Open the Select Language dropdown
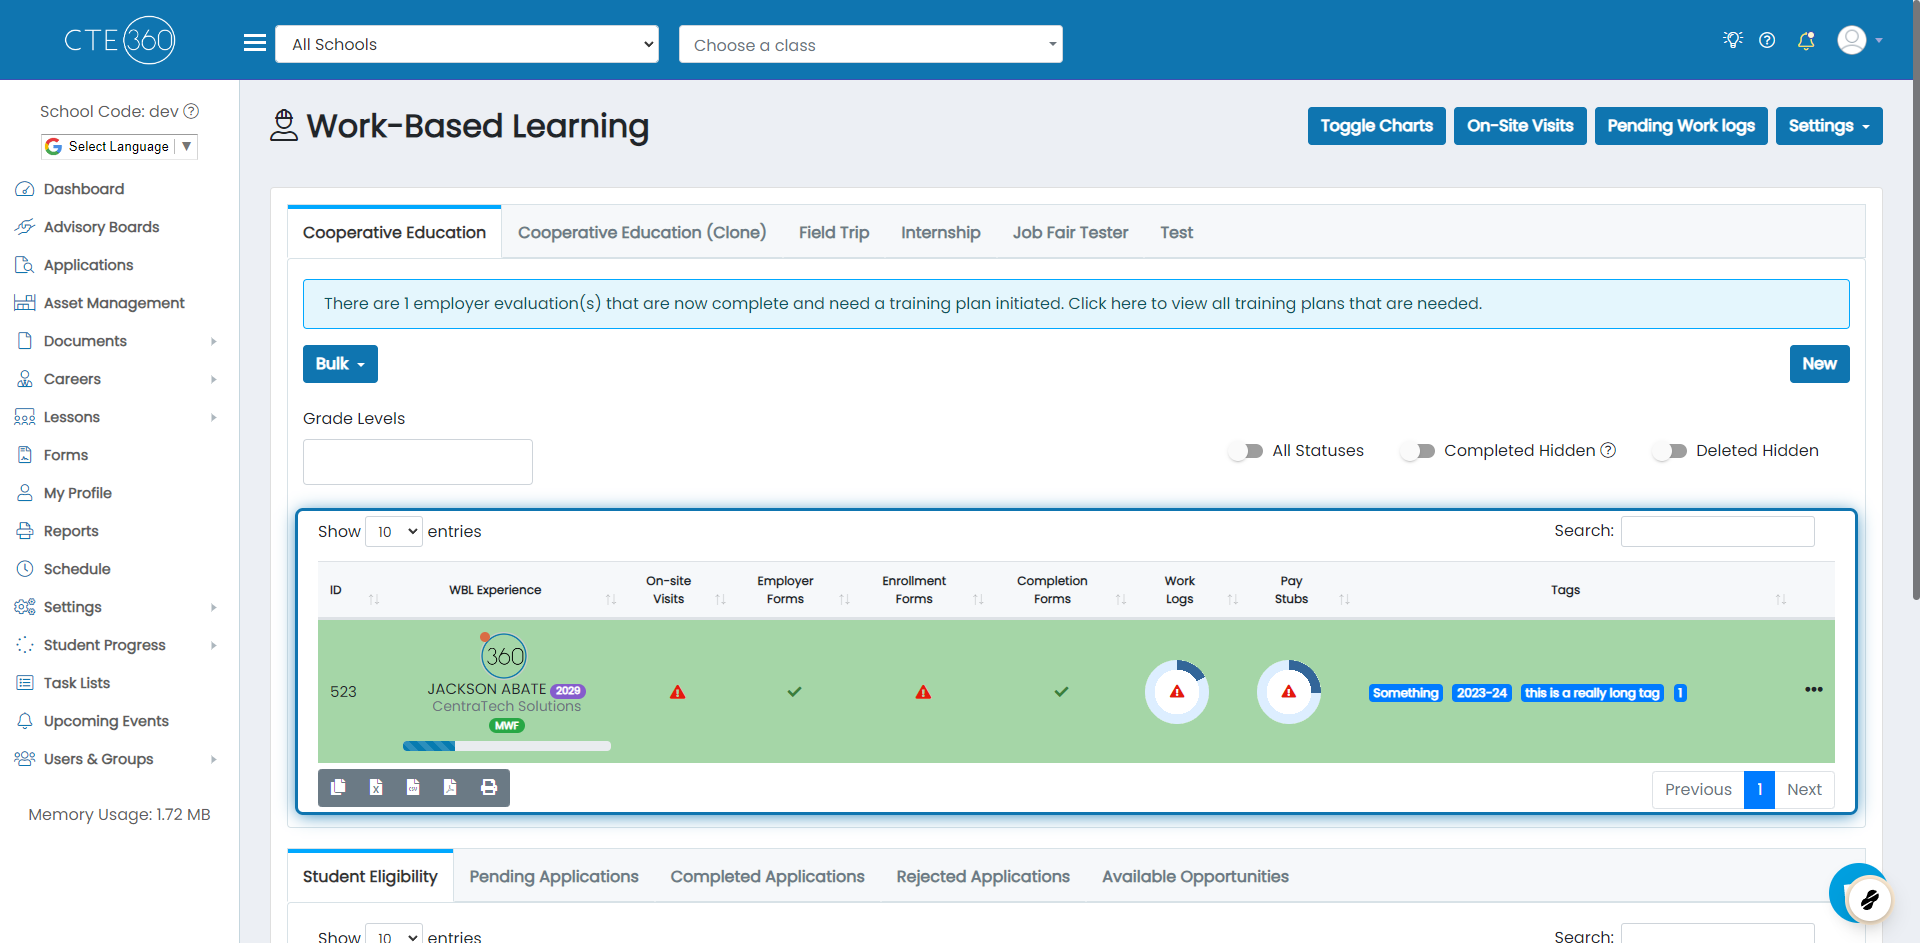The height and width of the screenshot is (943, 1920). [x=119, y=146]
